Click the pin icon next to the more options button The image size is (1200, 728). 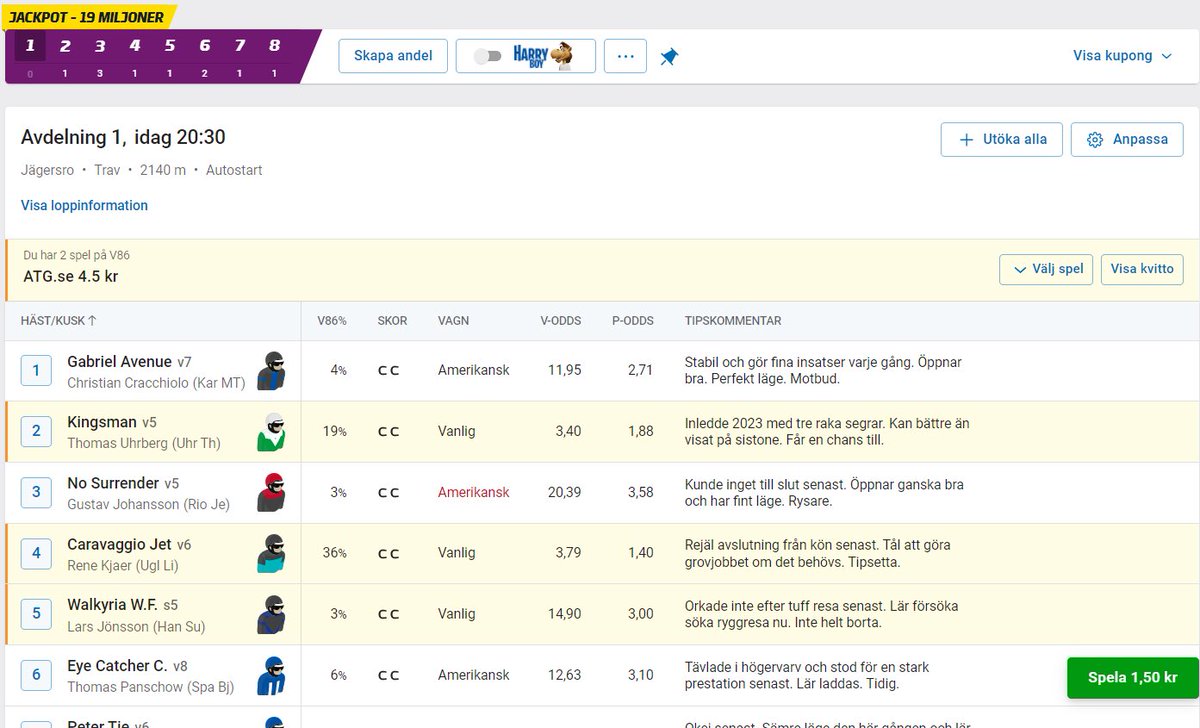(x=669, y=57)
